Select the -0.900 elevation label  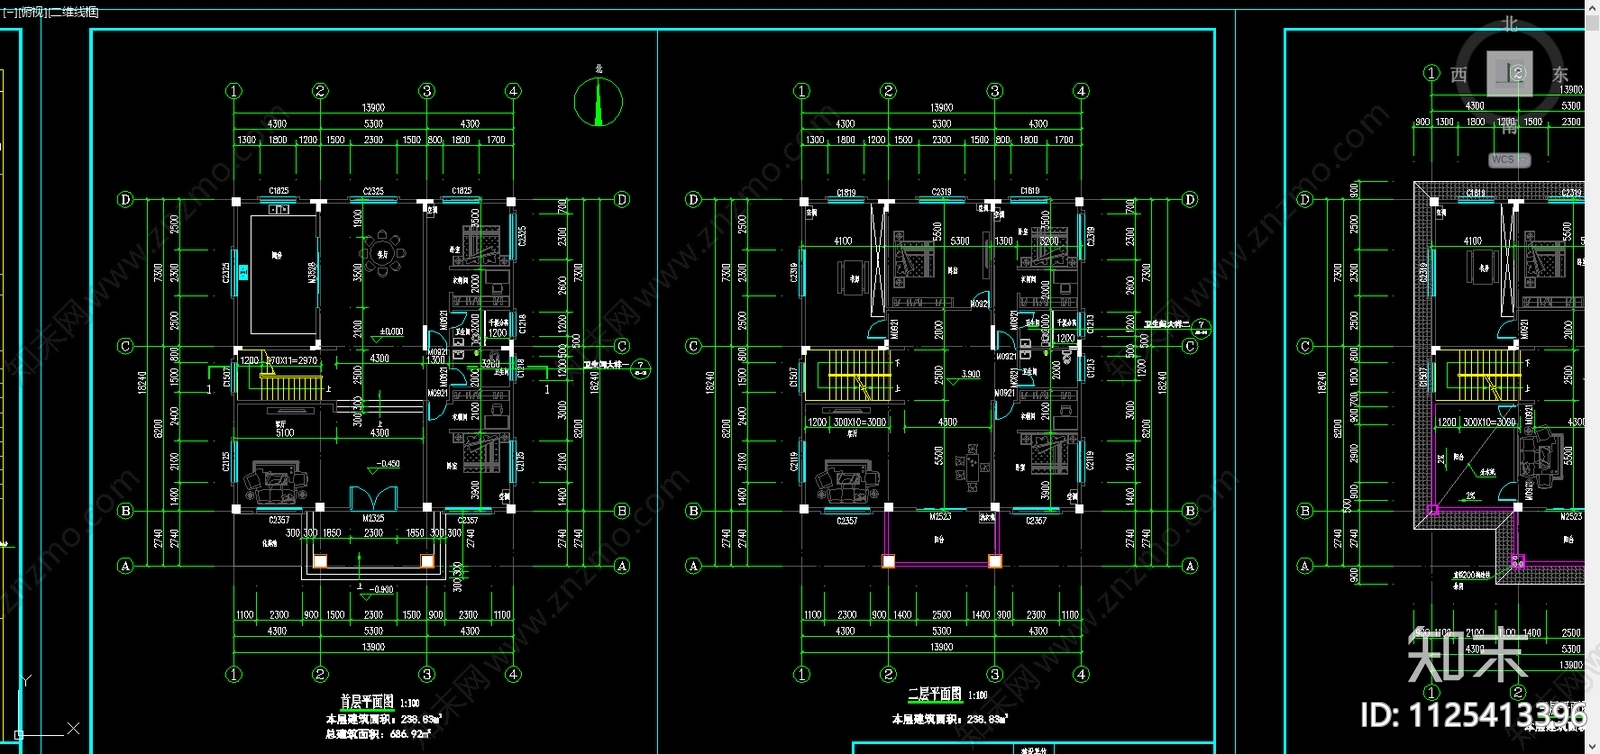(x=380, y=589)
